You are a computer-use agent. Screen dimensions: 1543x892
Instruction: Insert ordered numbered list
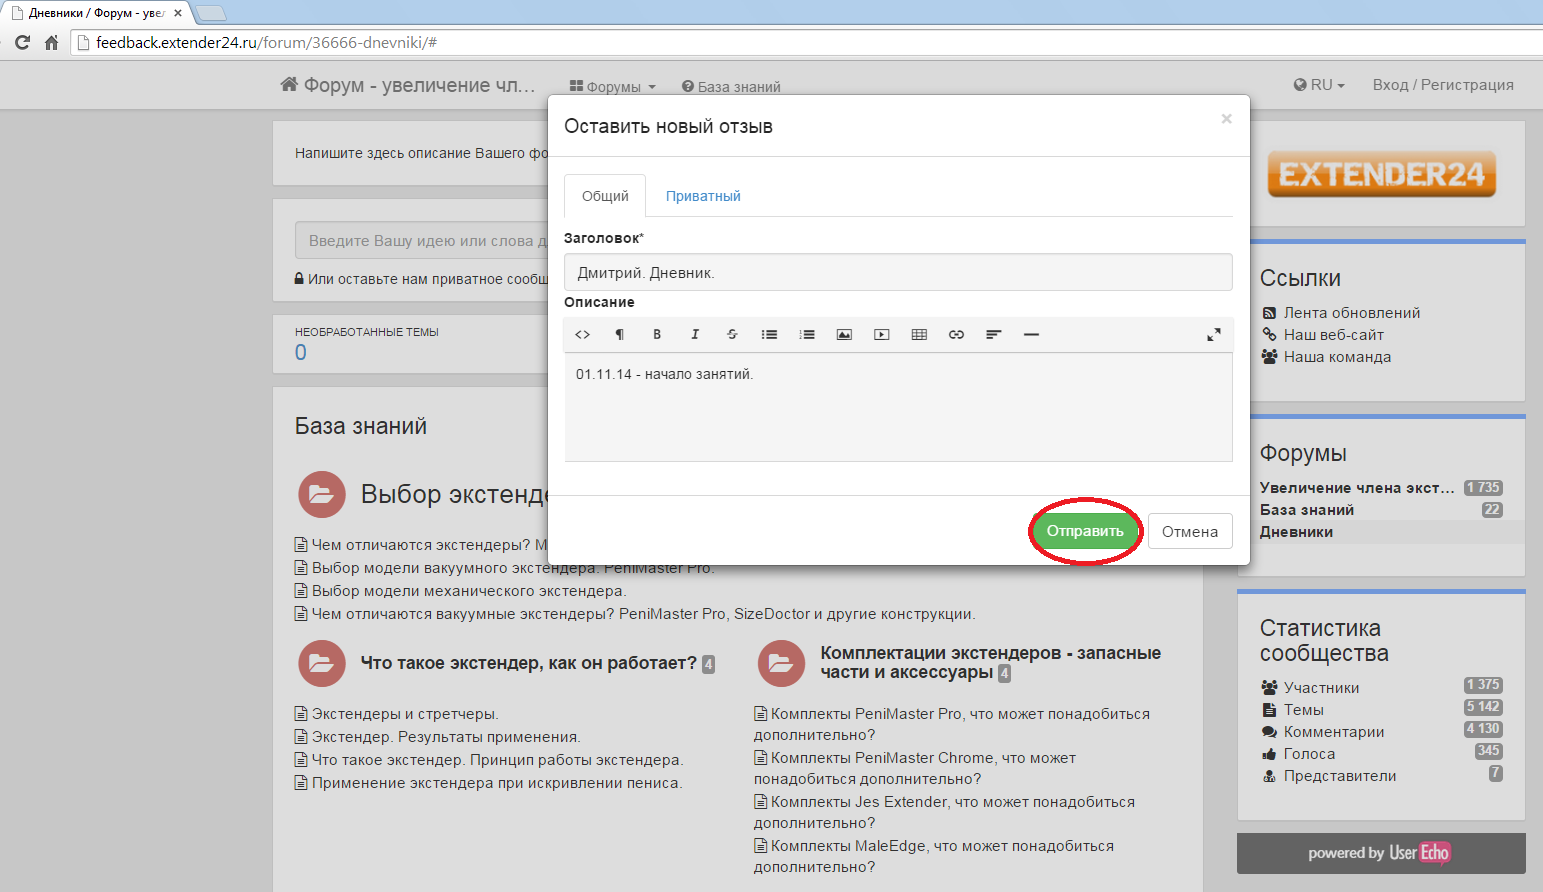click(x=807, y=335)
